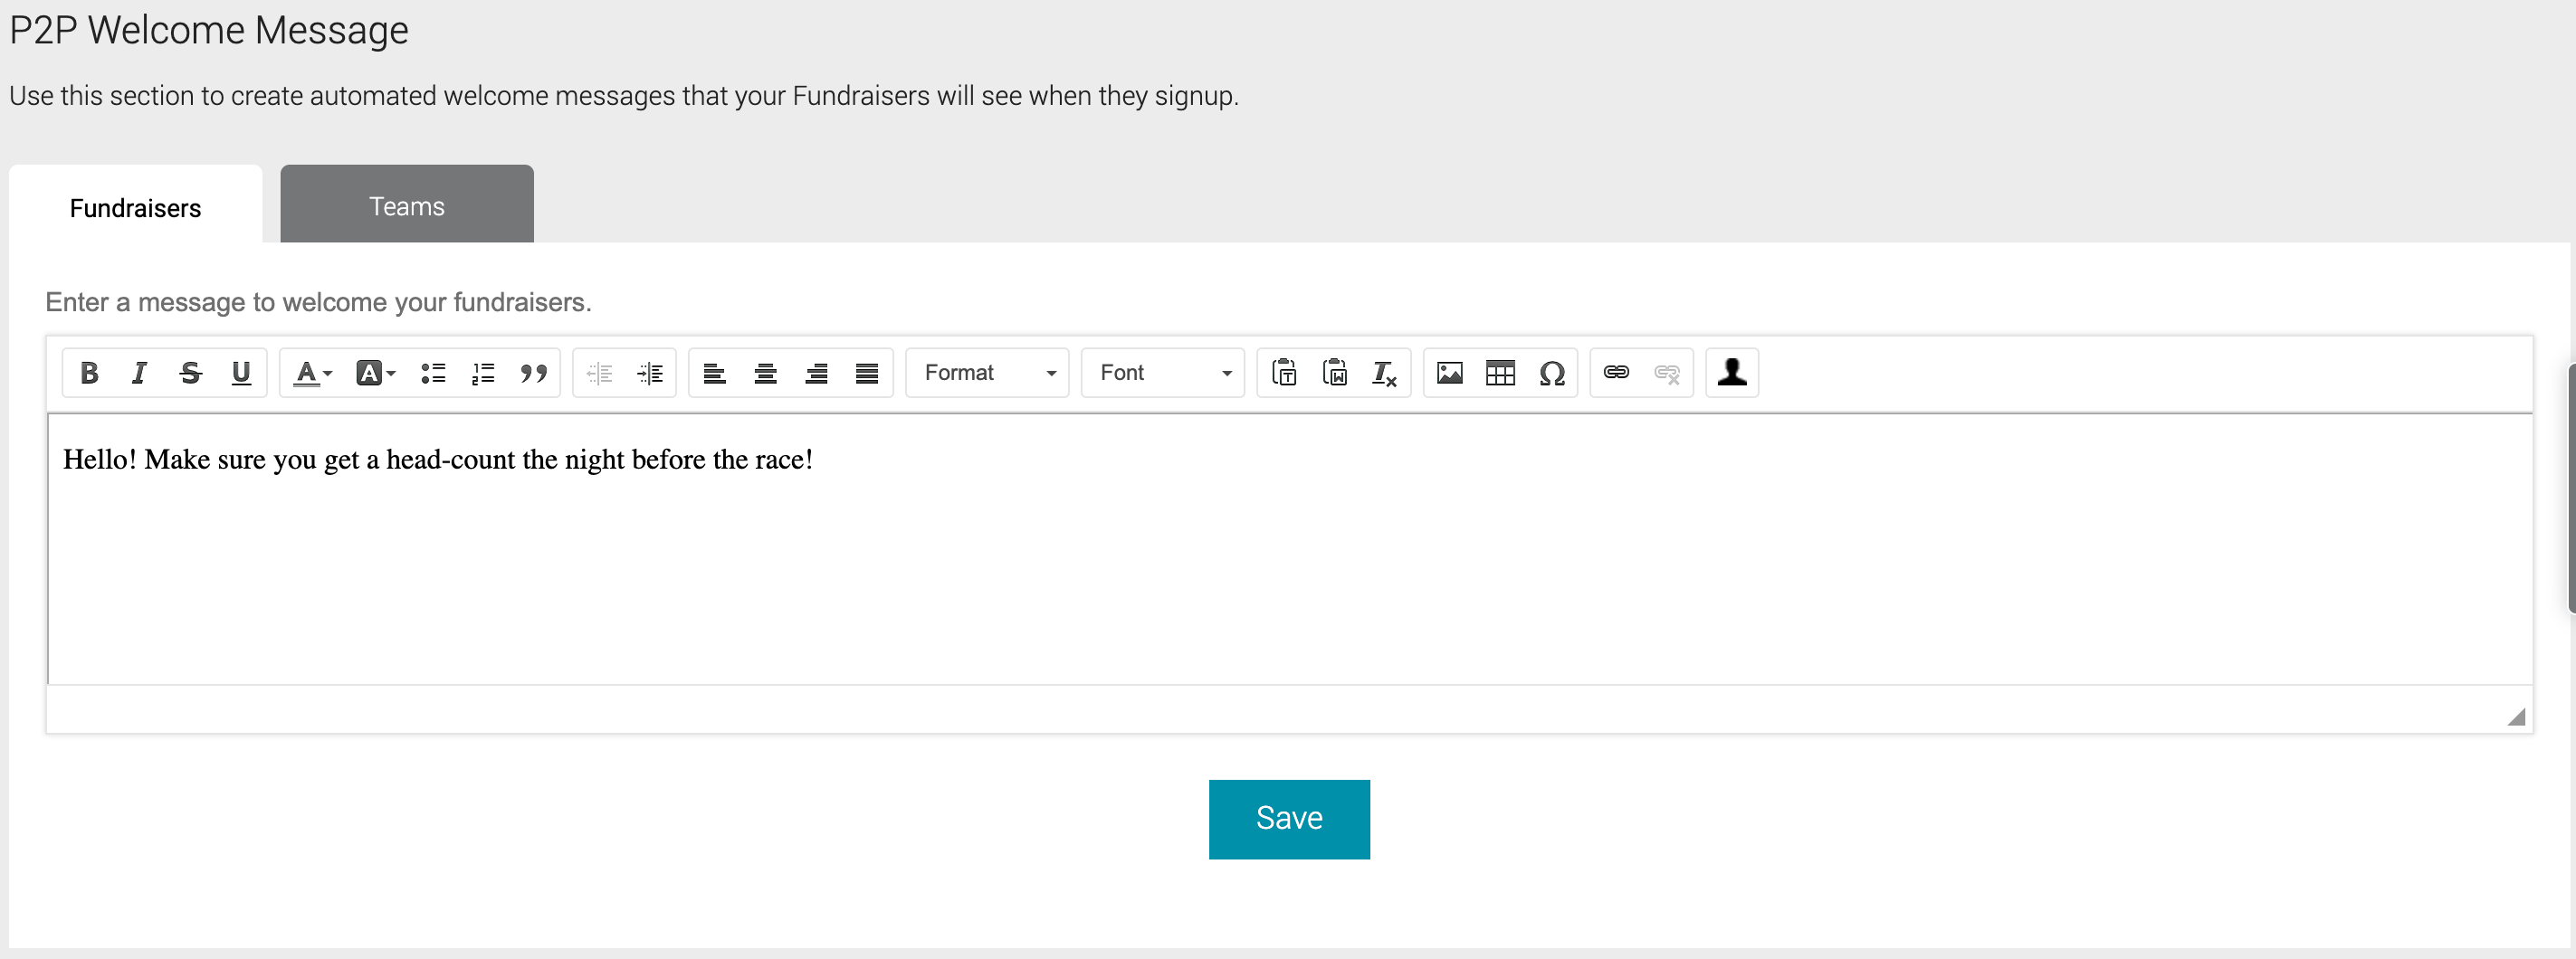Toggle italic text style
Image resolution: width=2576 pixels, height=959 pixels.
pyautogui.click(x=139, y=373)
